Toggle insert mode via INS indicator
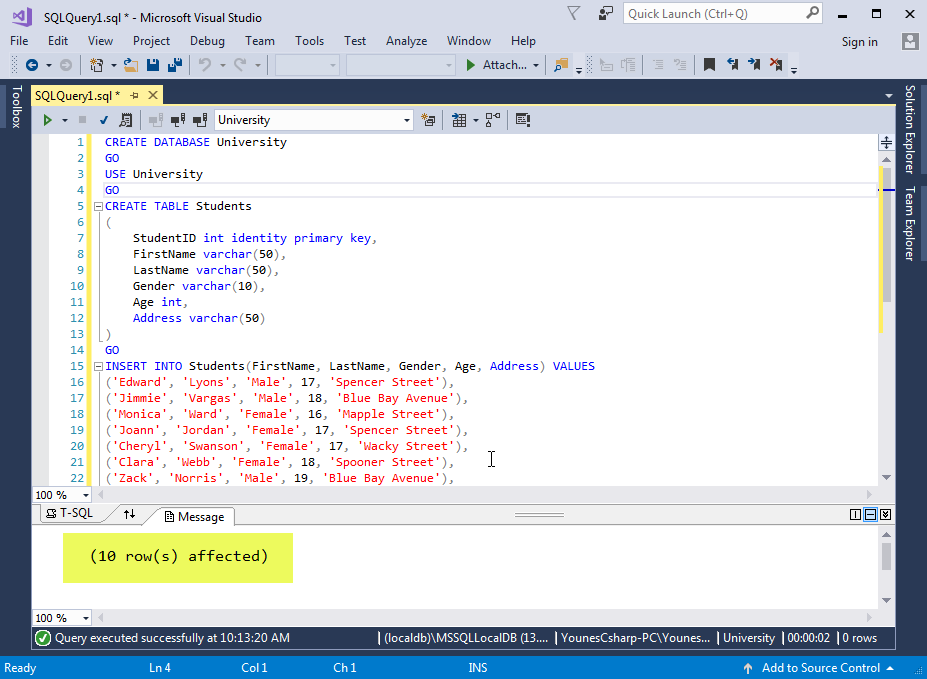This screenshot has width=927, height=679. (477, 668)
